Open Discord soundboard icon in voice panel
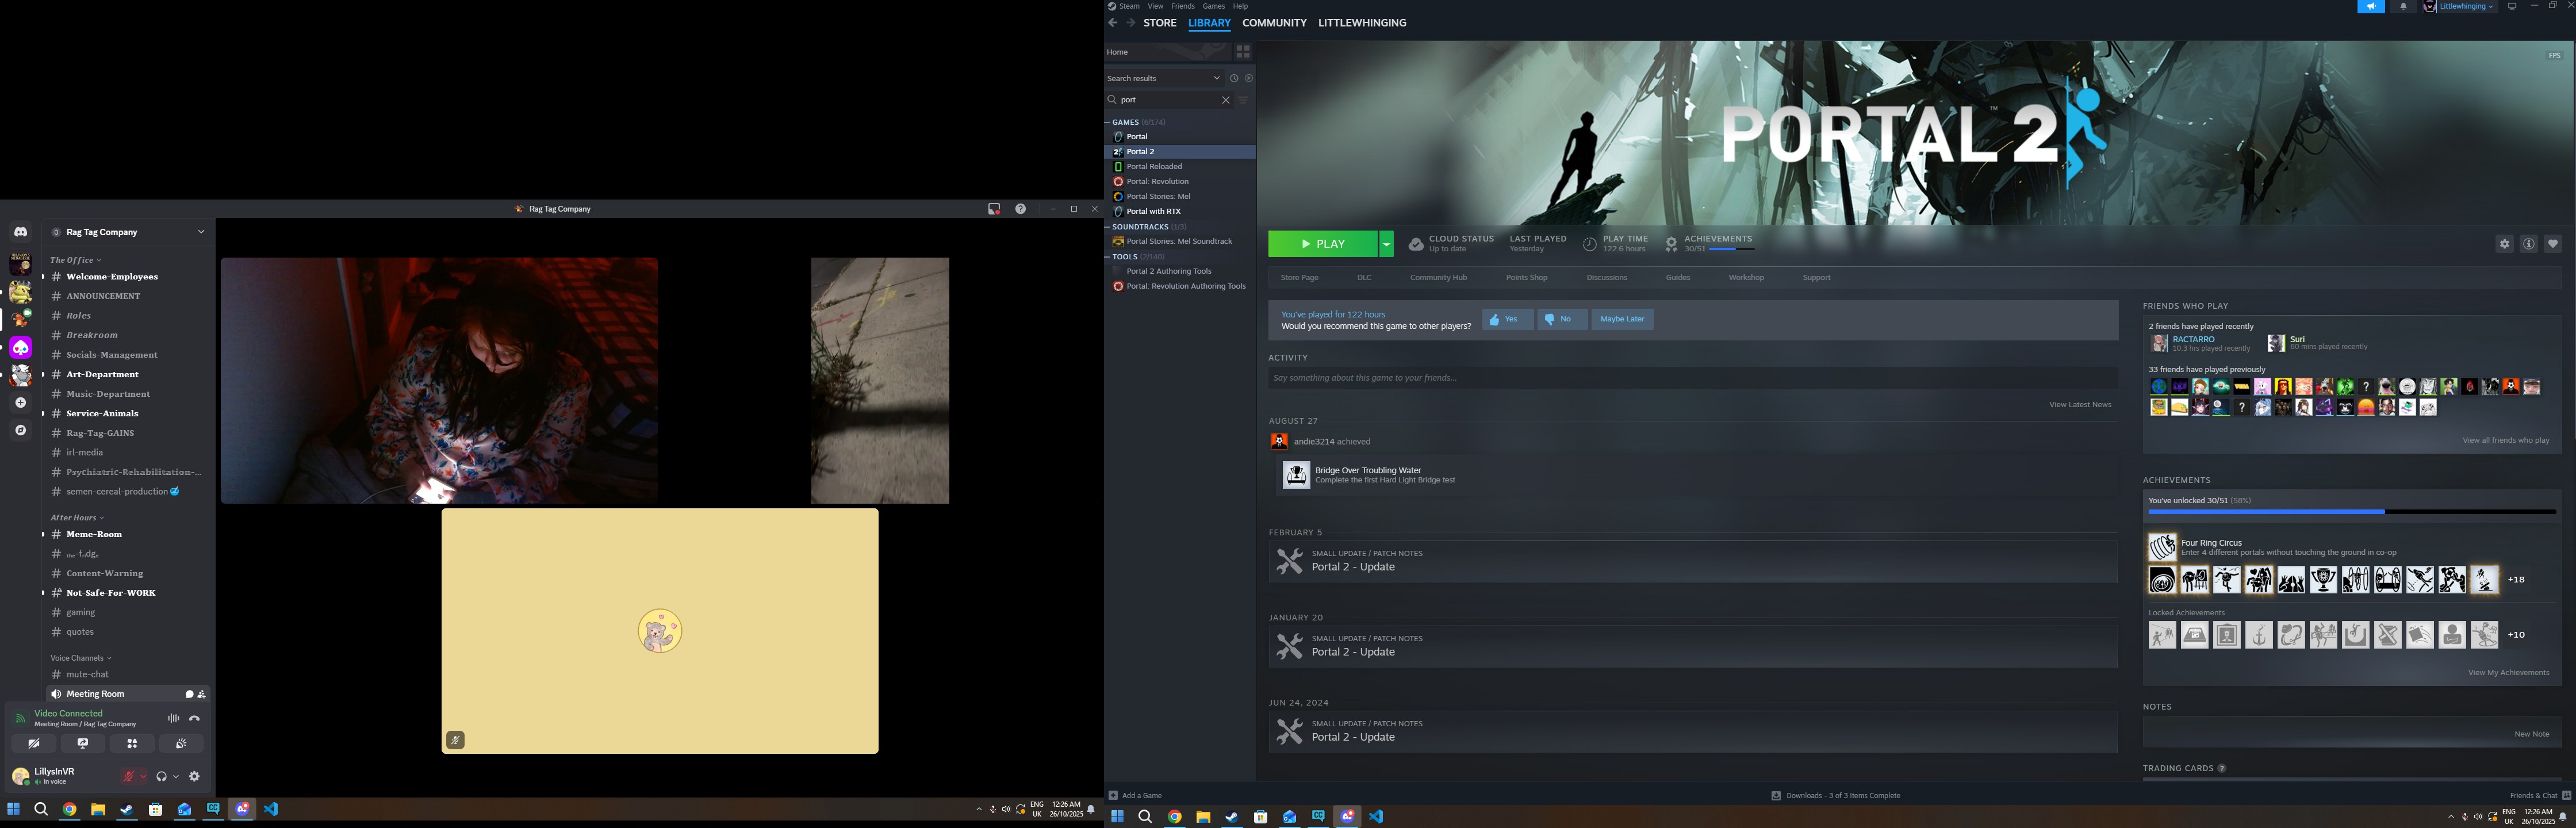Viewport: 2576px width, 828px height. click(181, 743)
